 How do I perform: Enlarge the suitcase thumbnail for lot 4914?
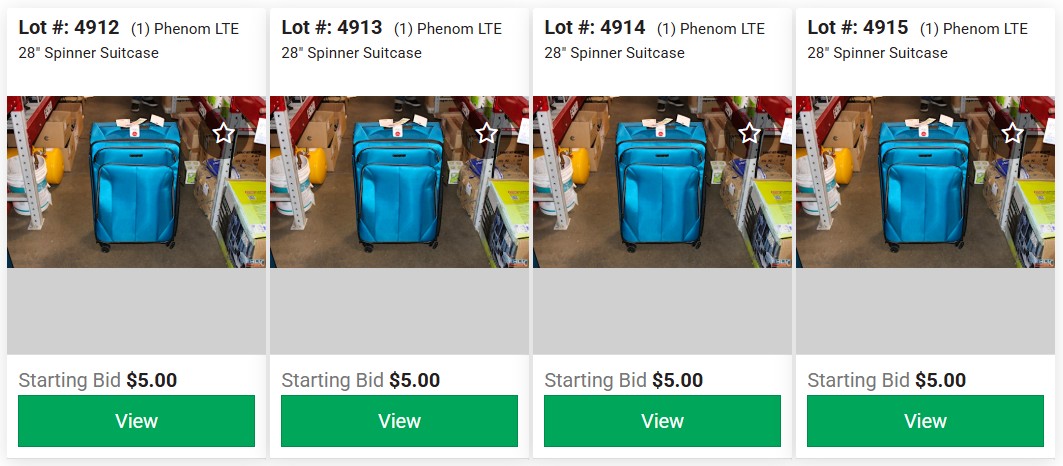coord(662,182)
